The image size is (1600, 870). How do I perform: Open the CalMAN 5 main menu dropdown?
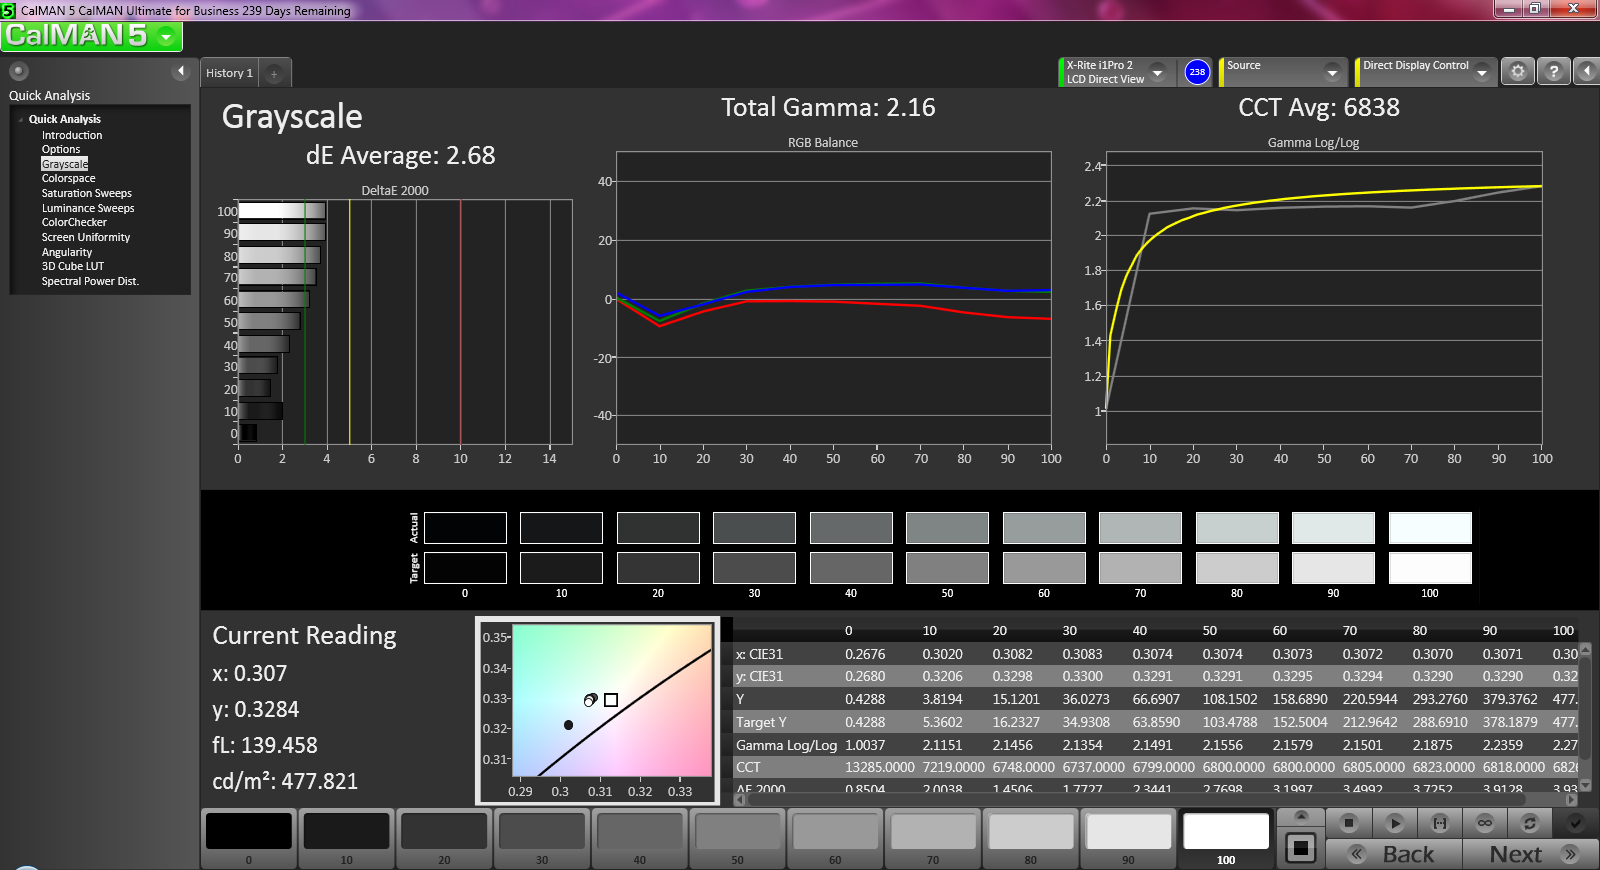[165, 37]
